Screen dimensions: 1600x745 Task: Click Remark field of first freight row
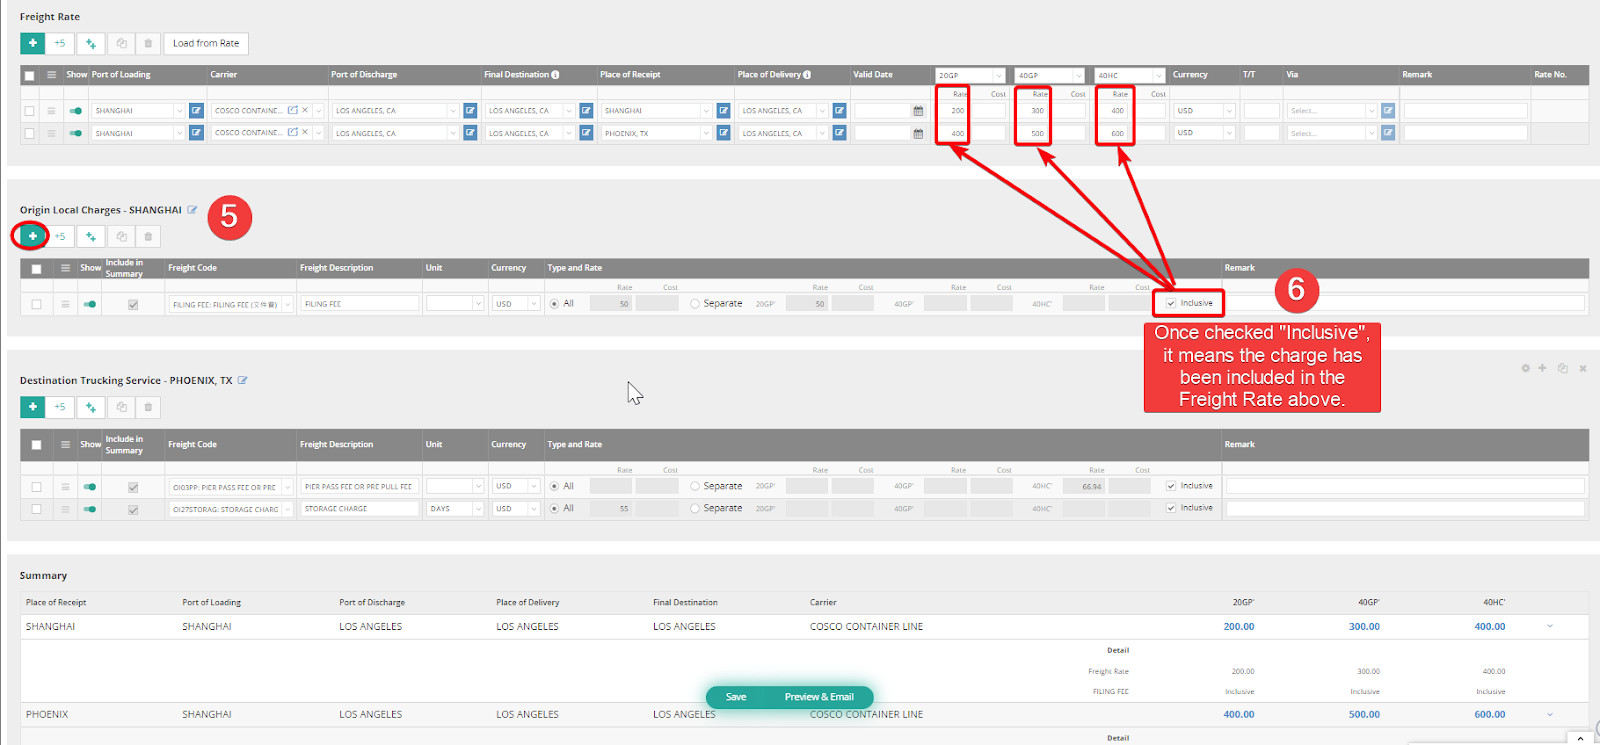(1464, 111)
